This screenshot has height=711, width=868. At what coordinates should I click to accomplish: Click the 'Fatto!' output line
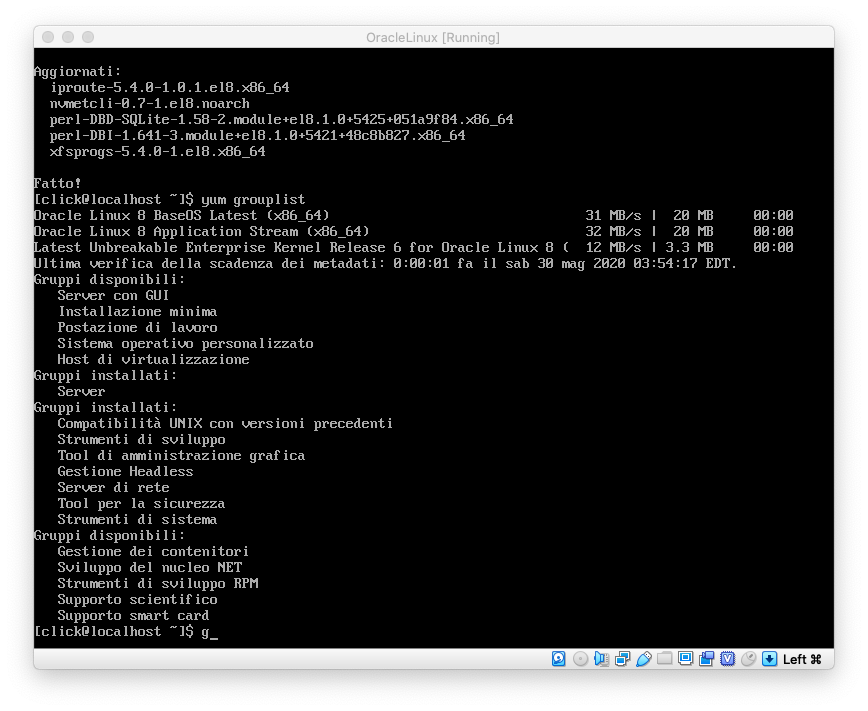(x=58, y=183)
